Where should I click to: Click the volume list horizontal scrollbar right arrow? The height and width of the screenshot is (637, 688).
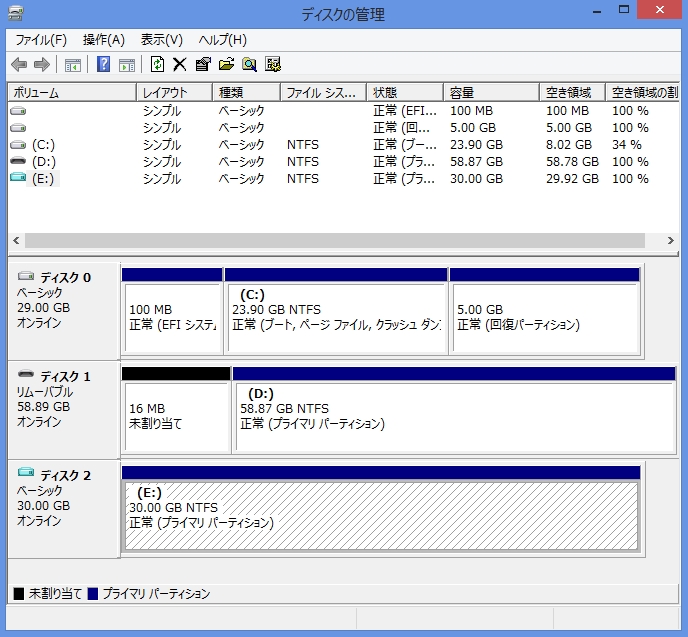pyautogui.click(x=670, y=242)
